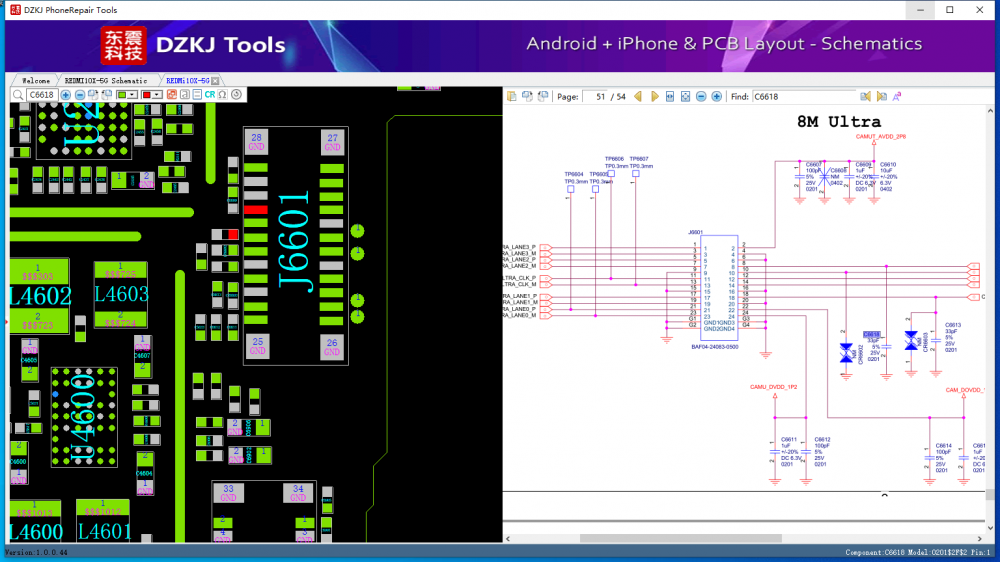Click GND pad 25 on J6601
Image resolution: width=1000 pixels, height=562 pixels.
258,346
